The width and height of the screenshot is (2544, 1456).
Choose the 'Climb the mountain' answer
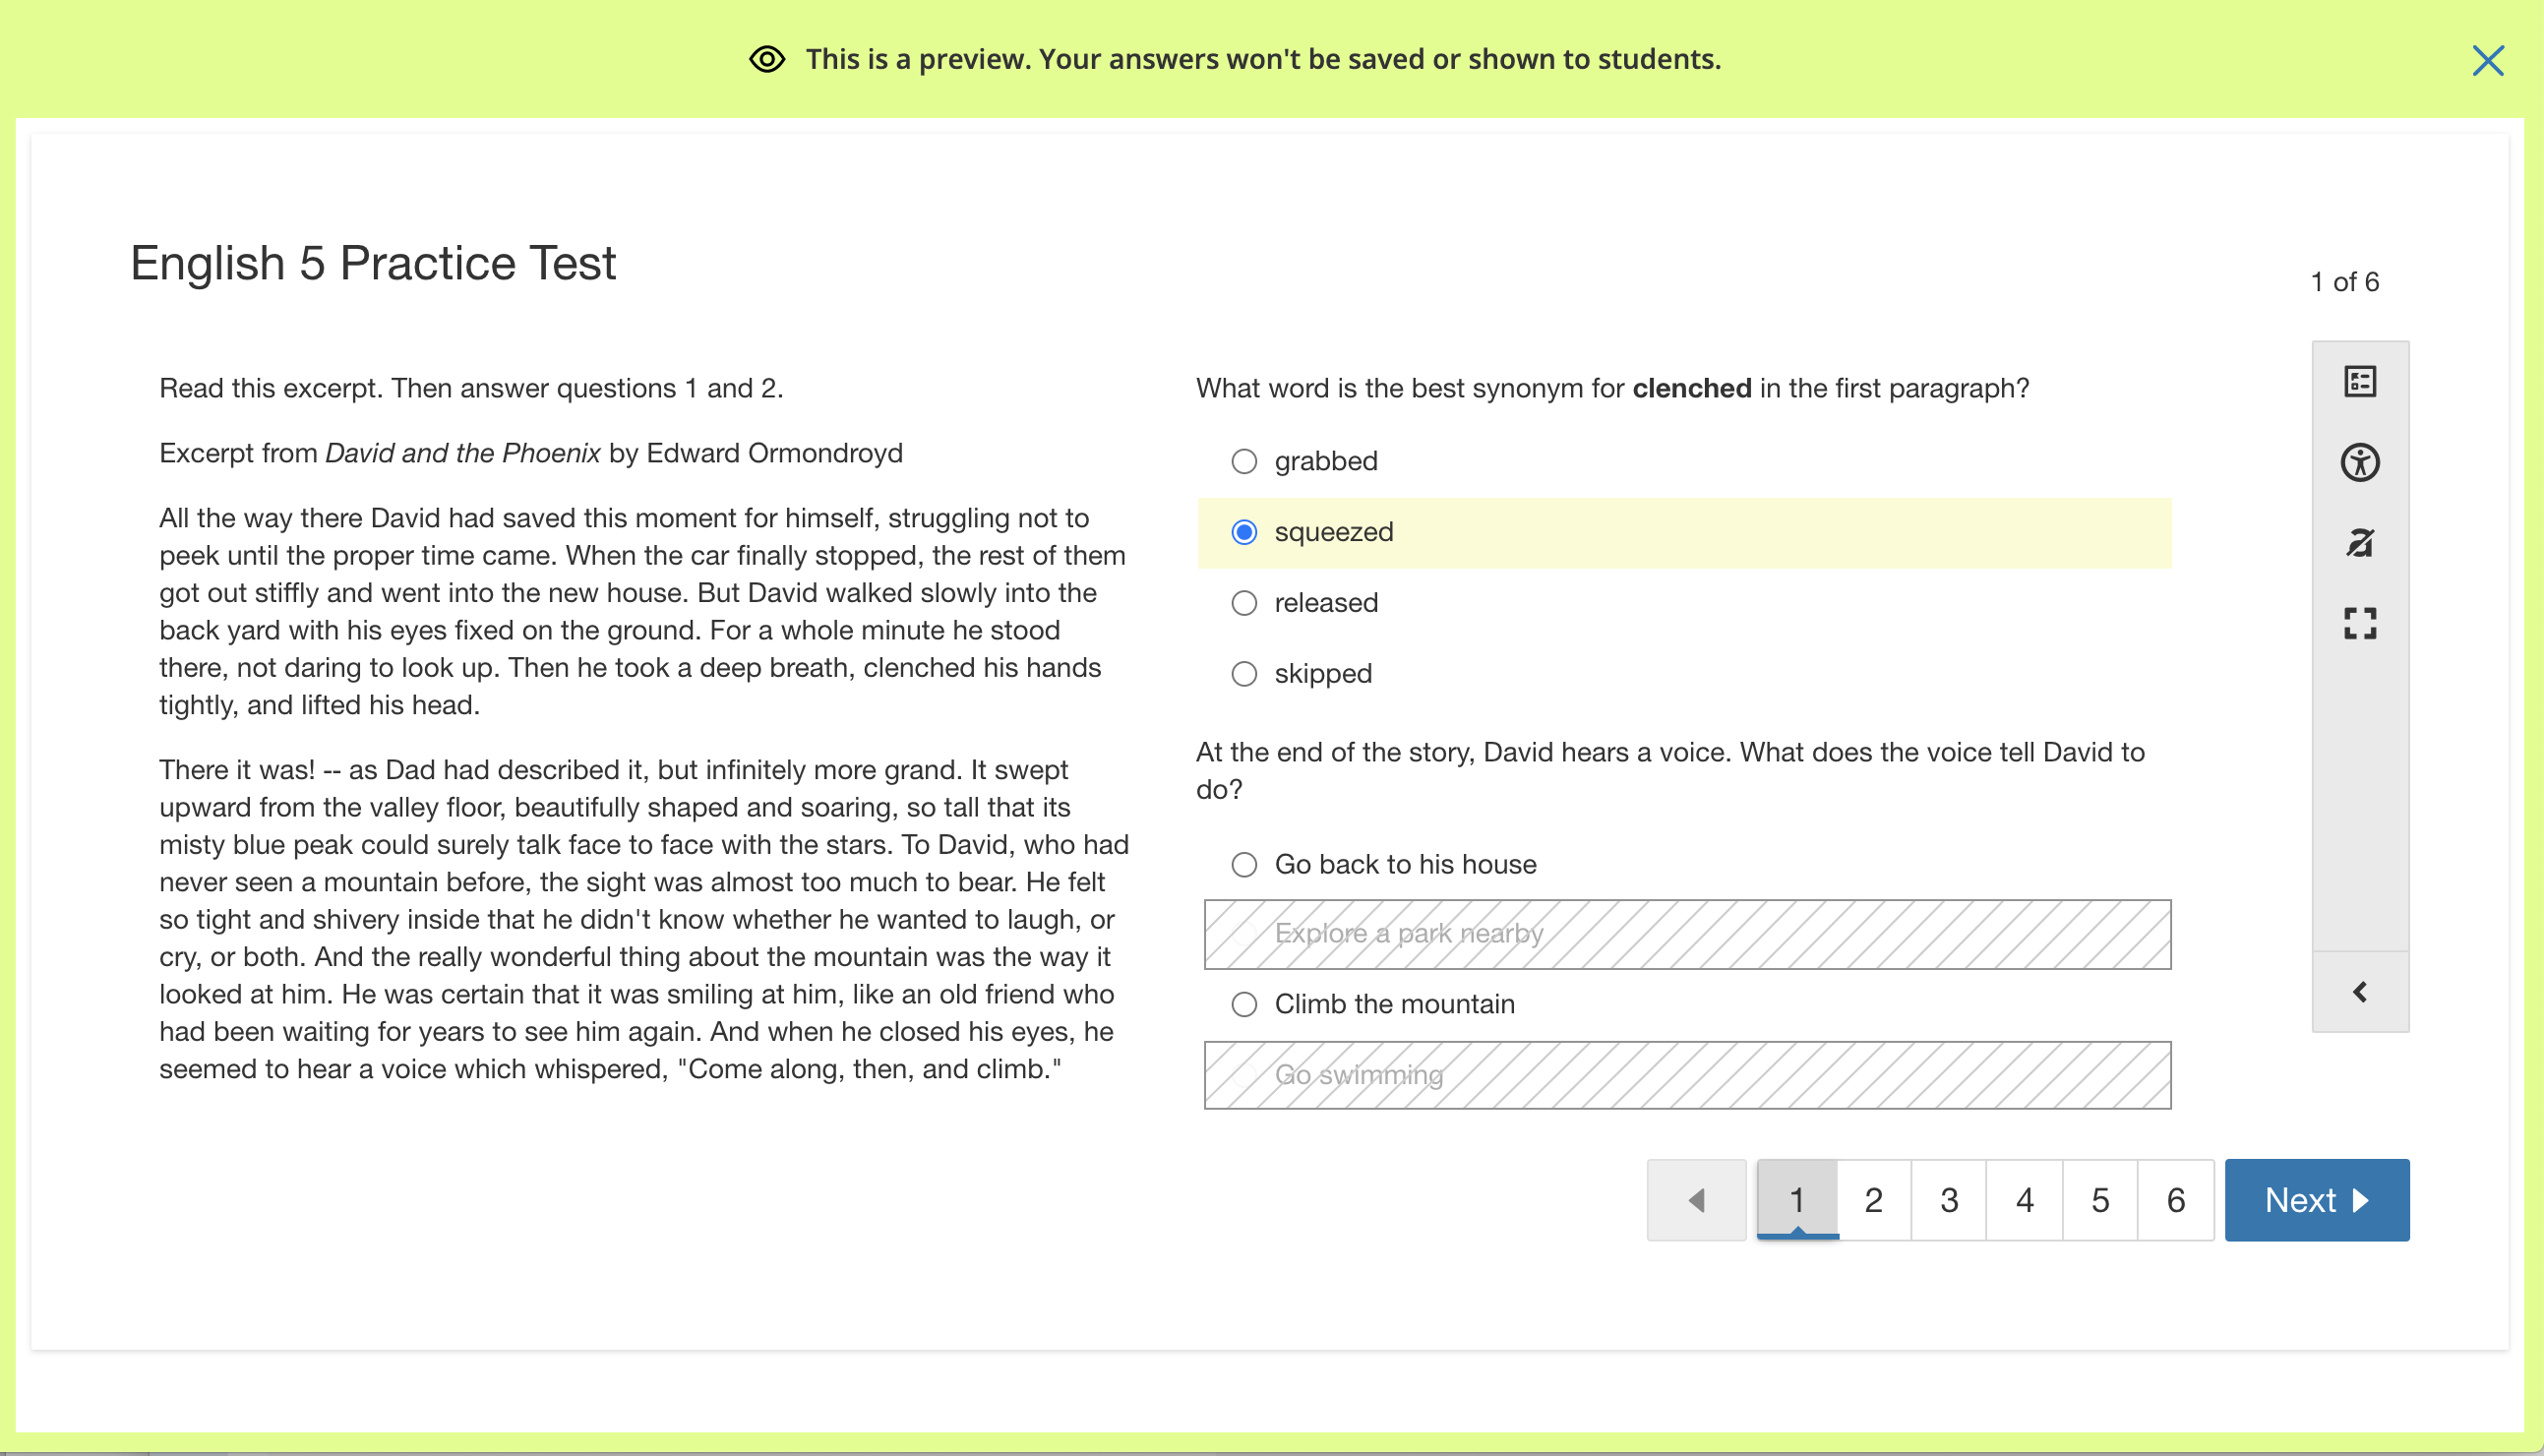(1244, 1004)
